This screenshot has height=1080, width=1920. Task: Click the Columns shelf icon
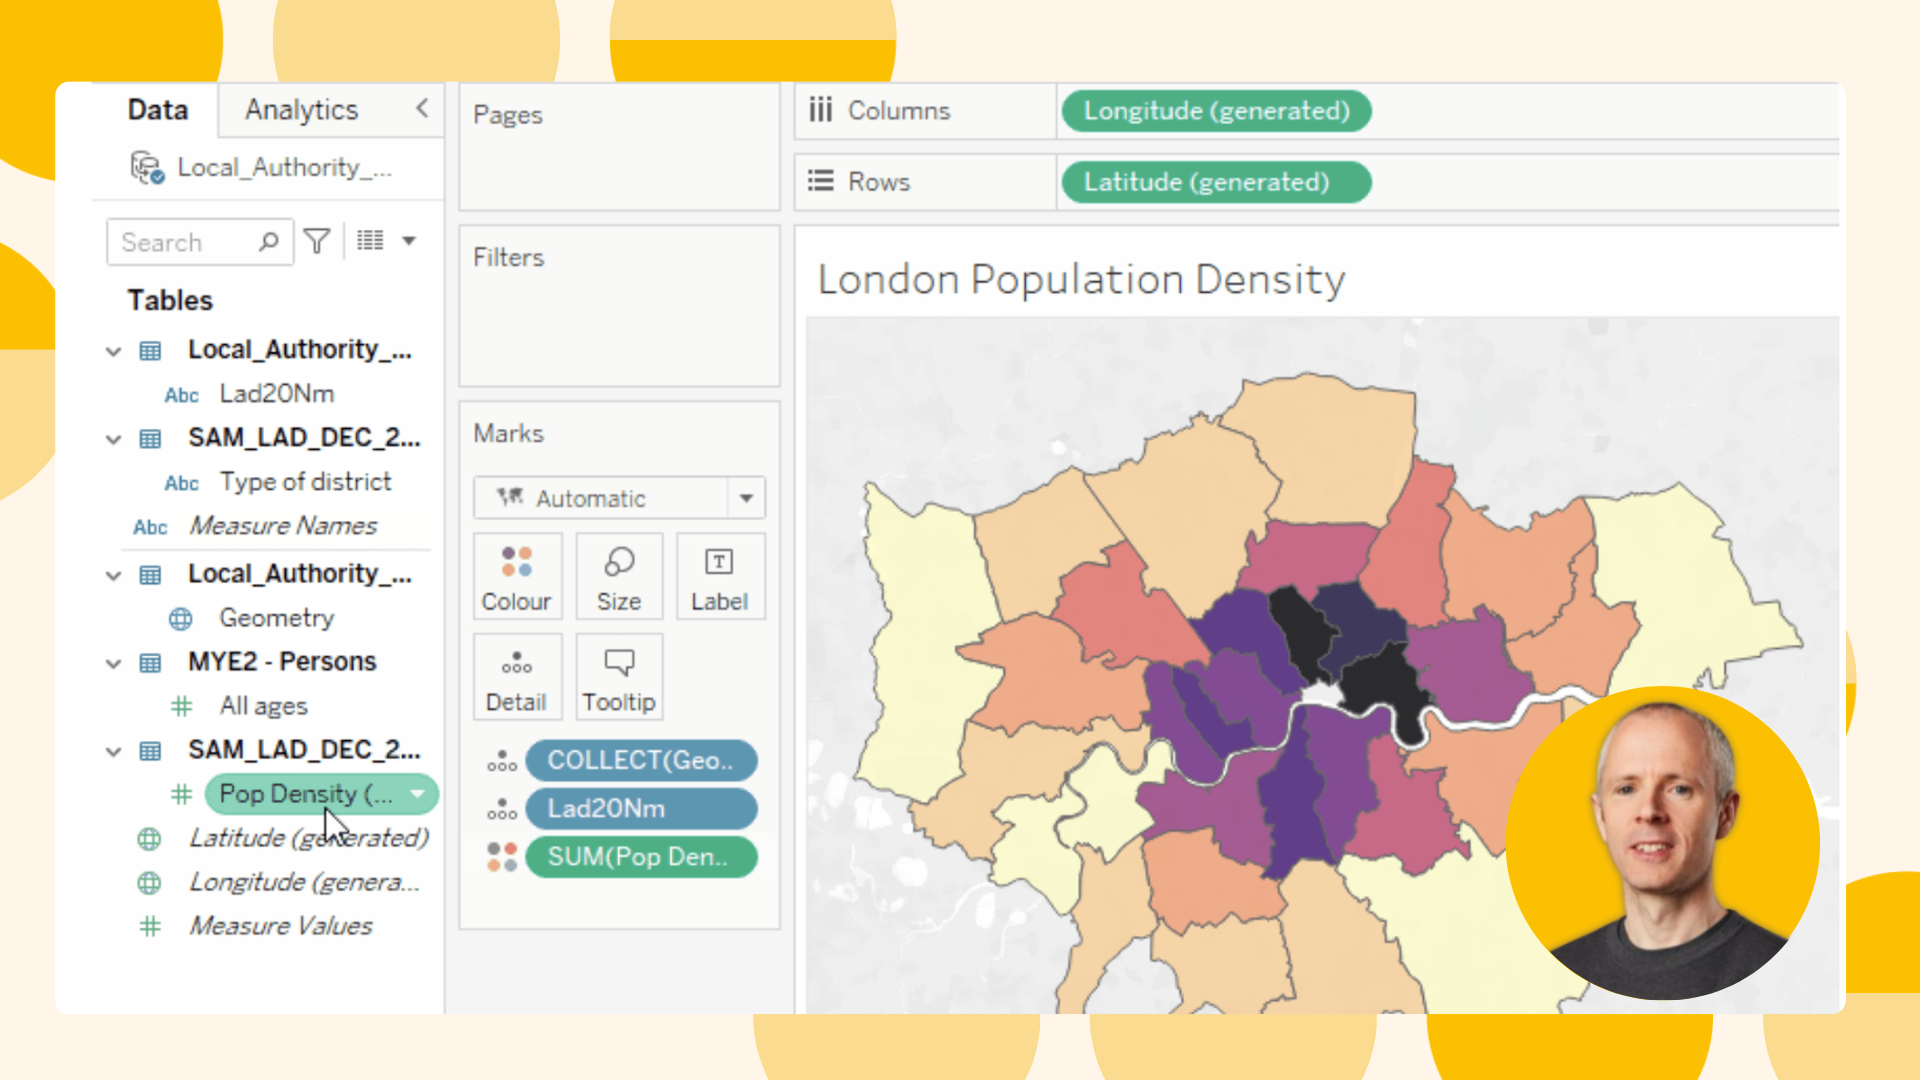click(x=820, y=110)
